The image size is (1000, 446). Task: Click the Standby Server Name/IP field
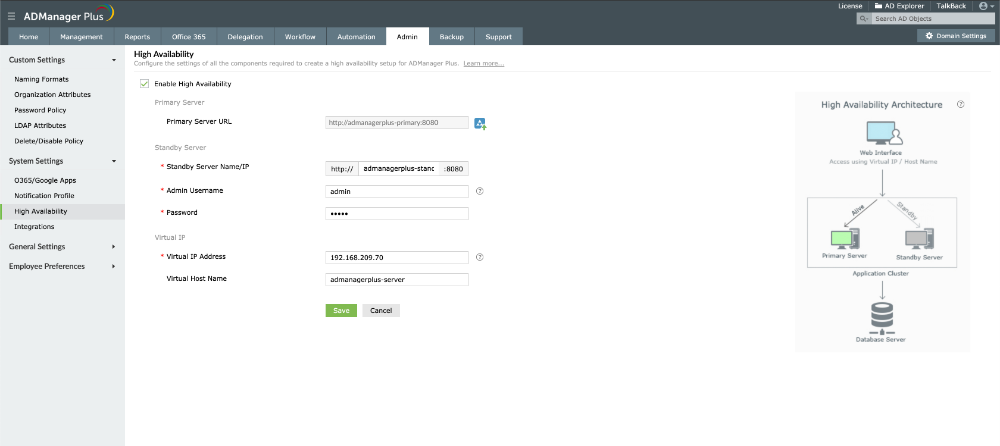coord(397,169)
